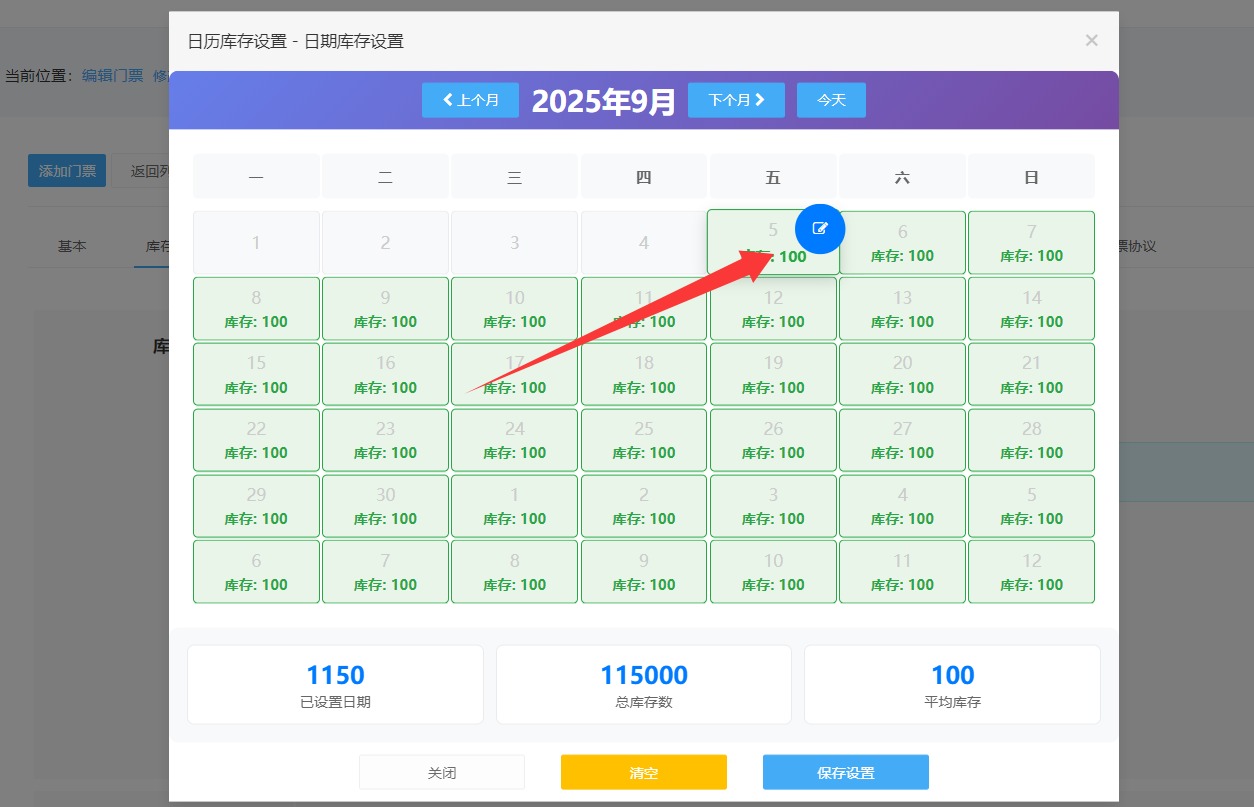
Task: Select September 8 stock cell
Action: (x=256, y=309)
